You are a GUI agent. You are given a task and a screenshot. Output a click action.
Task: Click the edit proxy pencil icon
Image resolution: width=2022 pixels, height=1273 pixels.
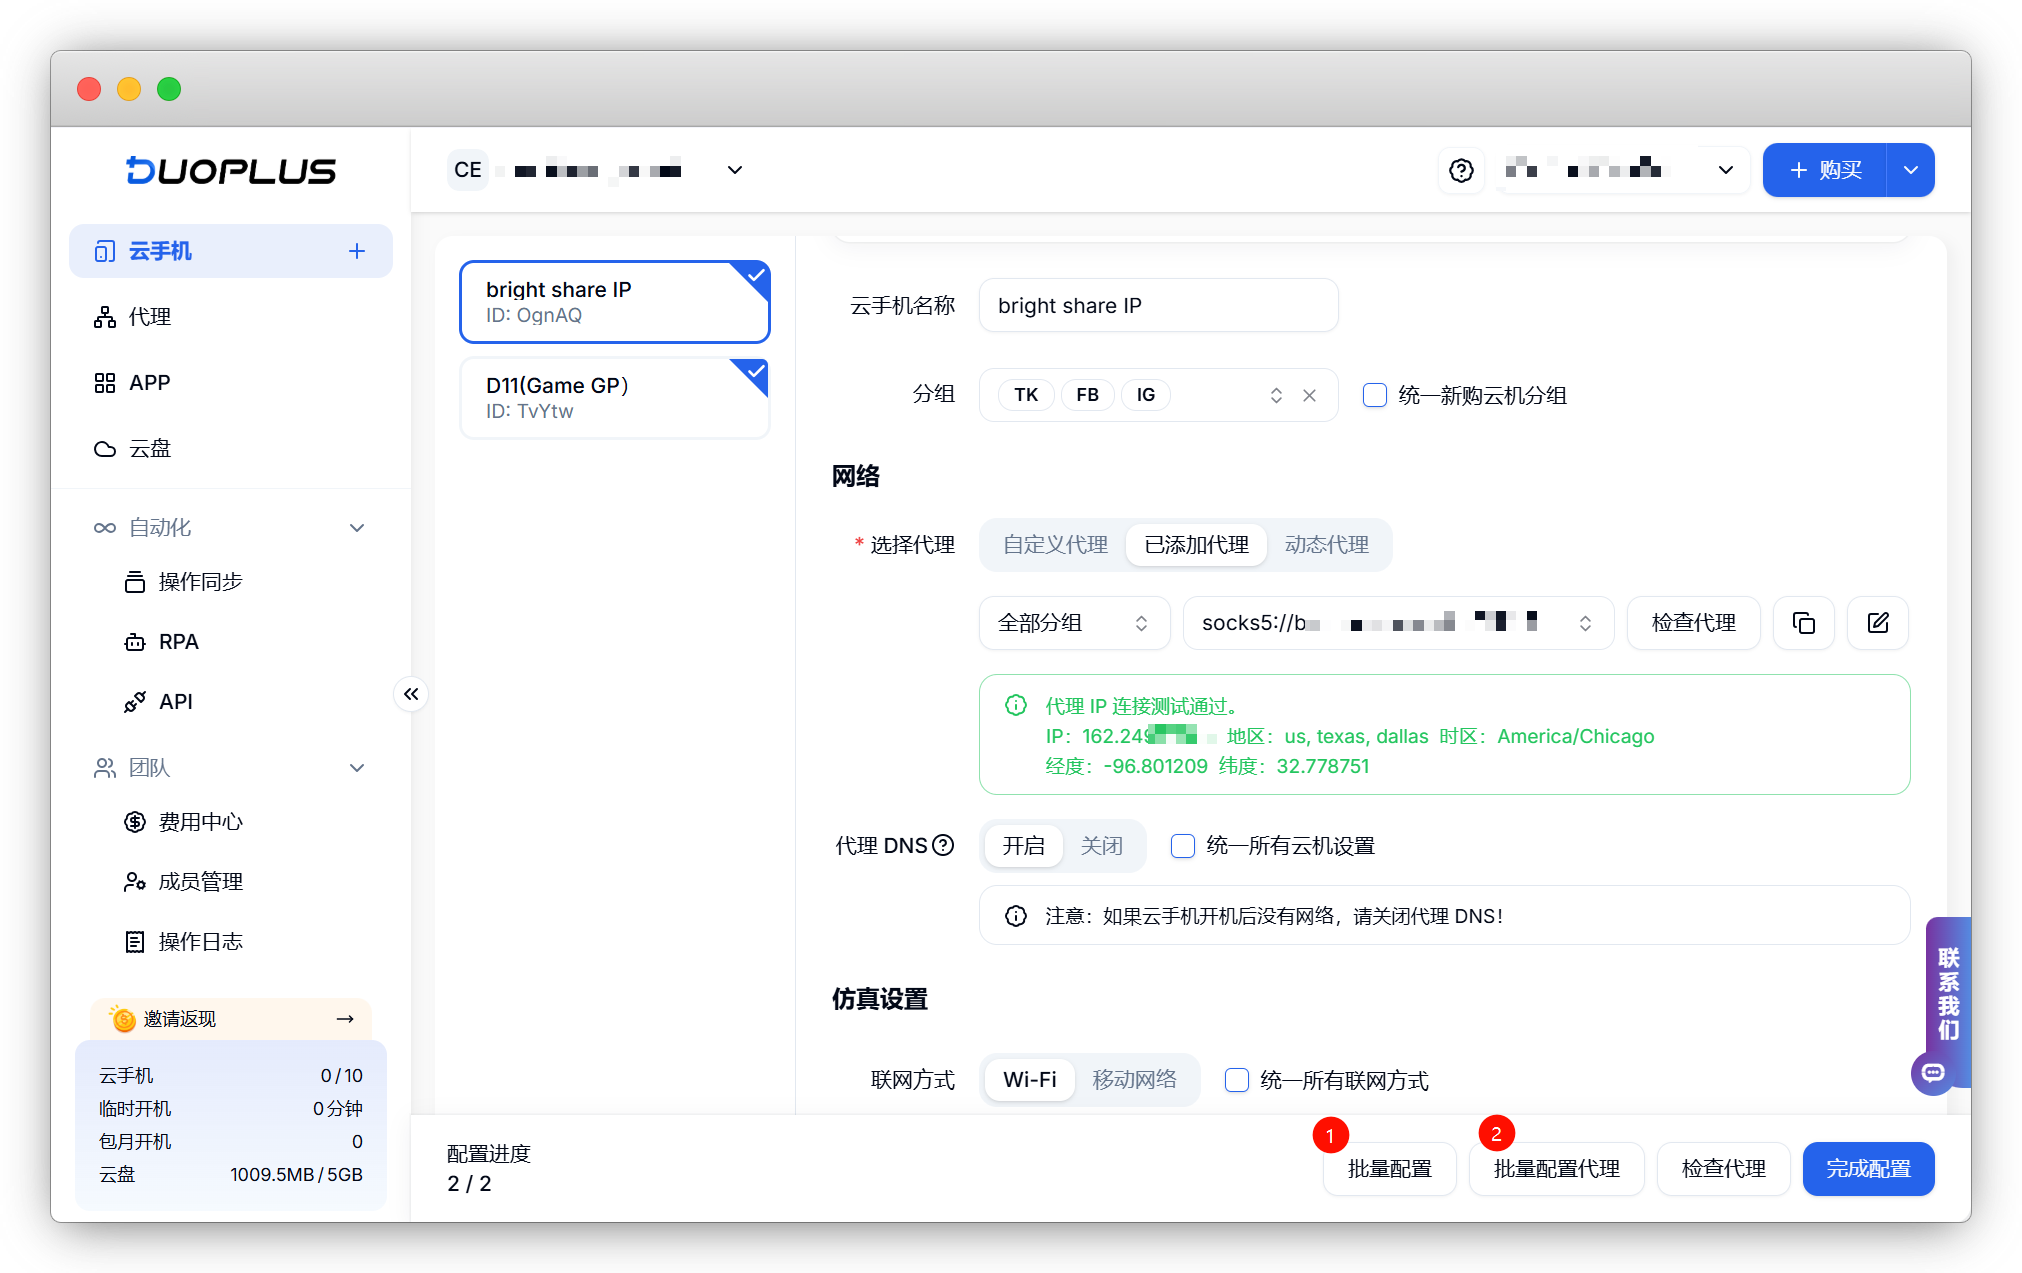(1877, 623)
